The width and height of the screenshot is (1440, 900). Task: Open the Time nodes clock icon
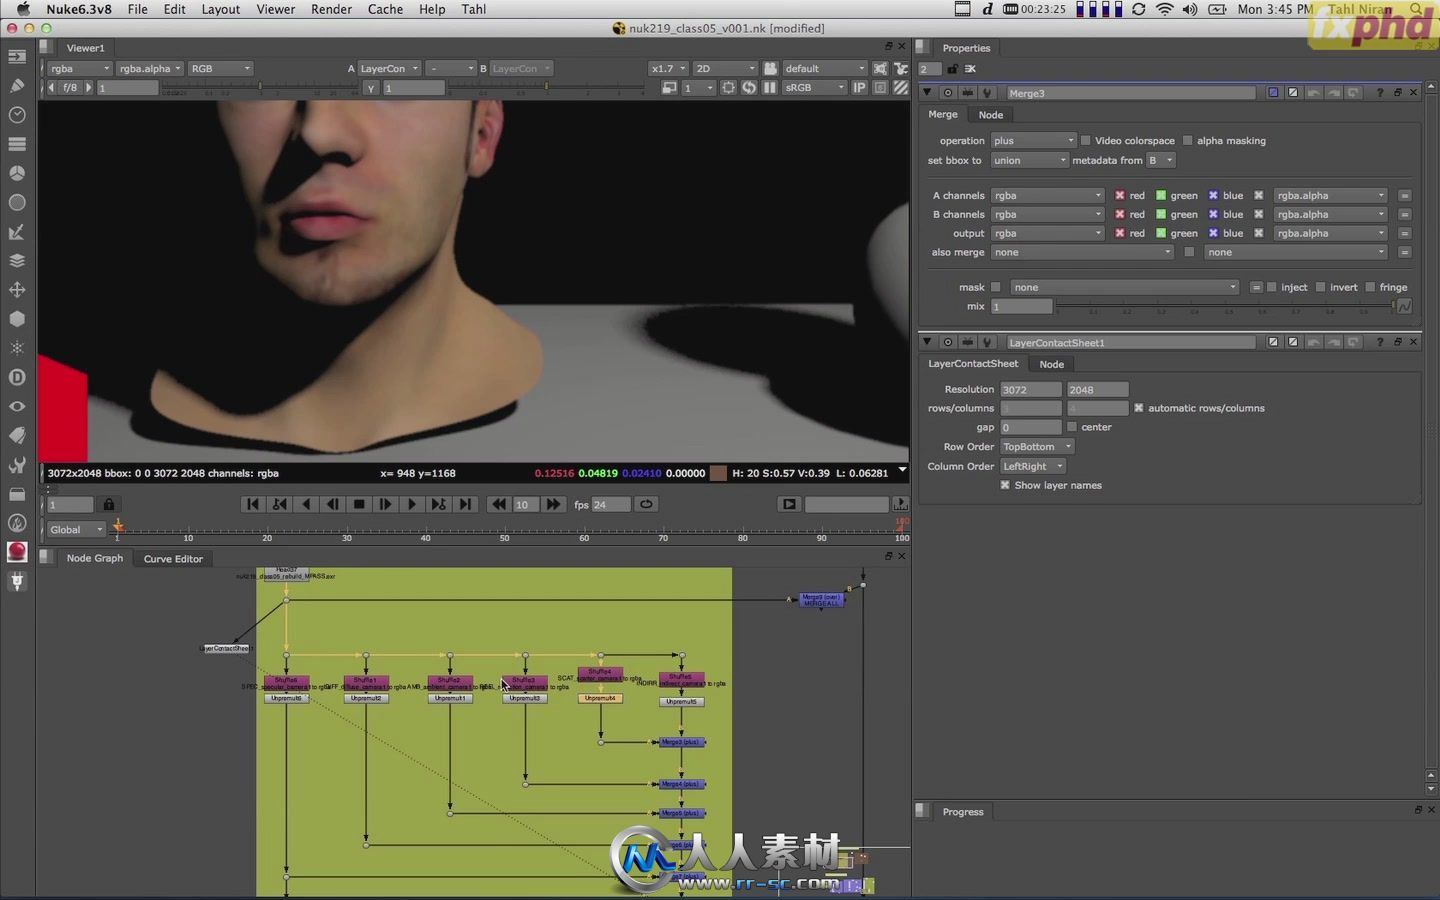coord(17,115)
